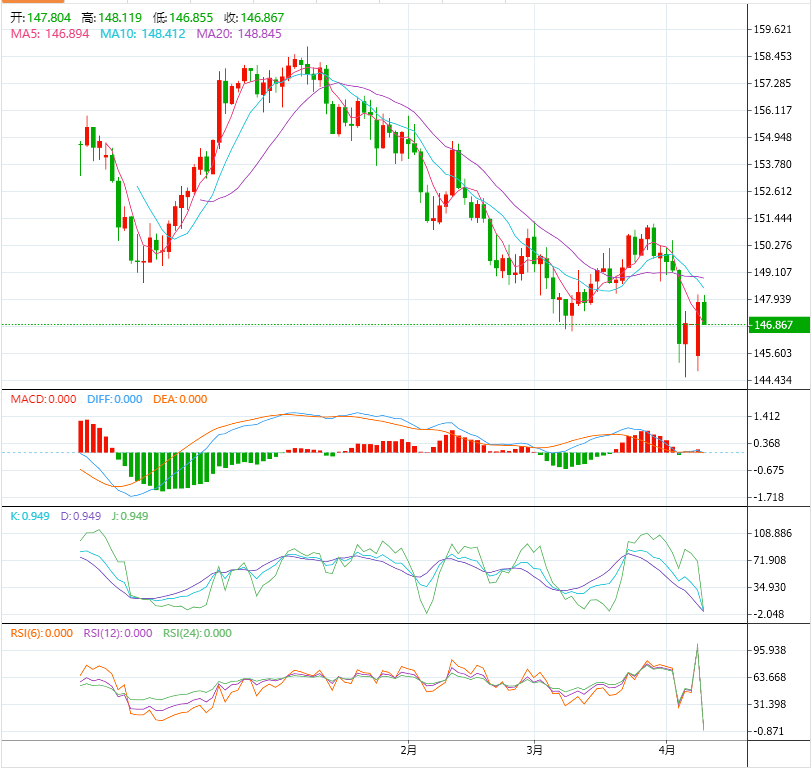This screenshot has height=770, width=811.
Task: Click the K: 0.949 indicator label
Action: (30, 516)
